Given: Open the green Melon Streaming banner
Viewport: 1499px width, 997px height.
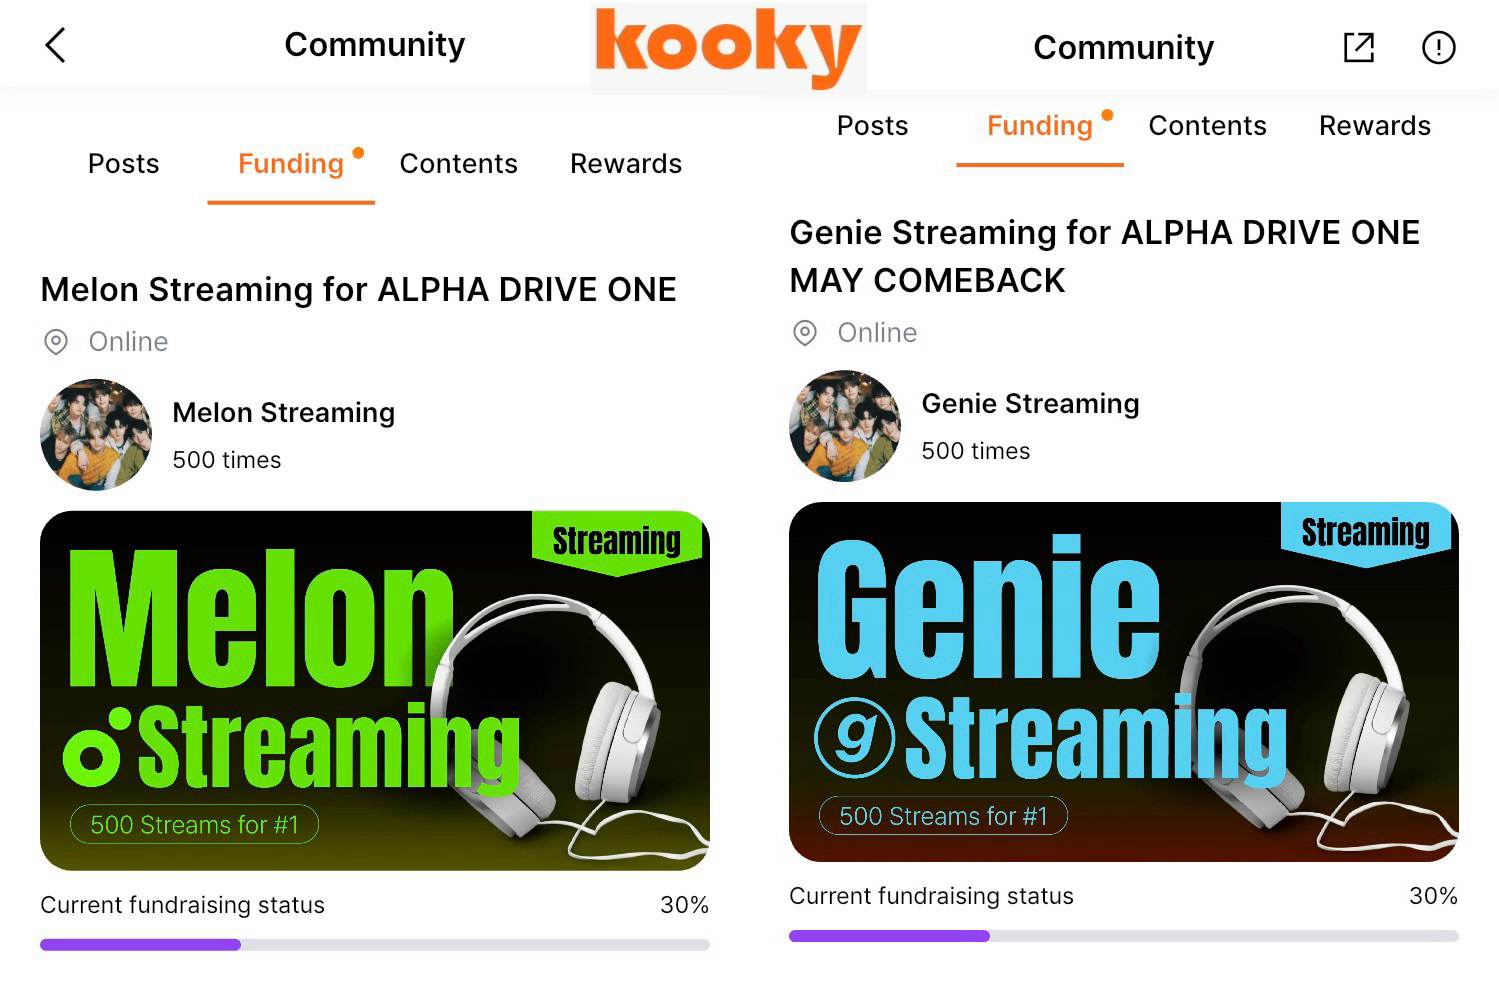Looking at the screenshot, I should click(375, 691).
